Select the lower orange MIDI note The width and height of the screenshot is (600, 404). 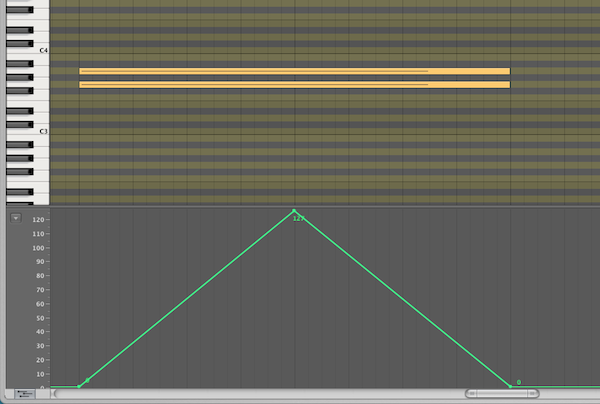[x=294, y=84]
